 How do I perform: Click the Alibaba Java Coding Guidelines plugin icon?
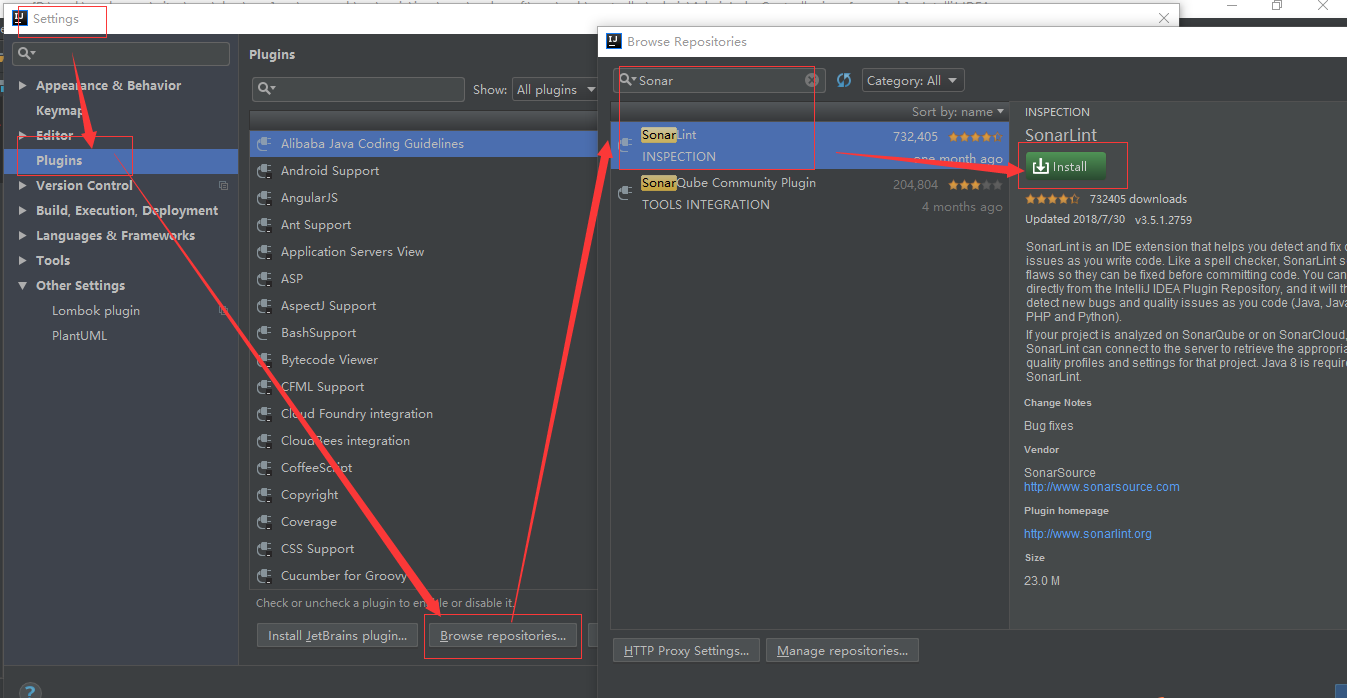(x=265, y=144)
